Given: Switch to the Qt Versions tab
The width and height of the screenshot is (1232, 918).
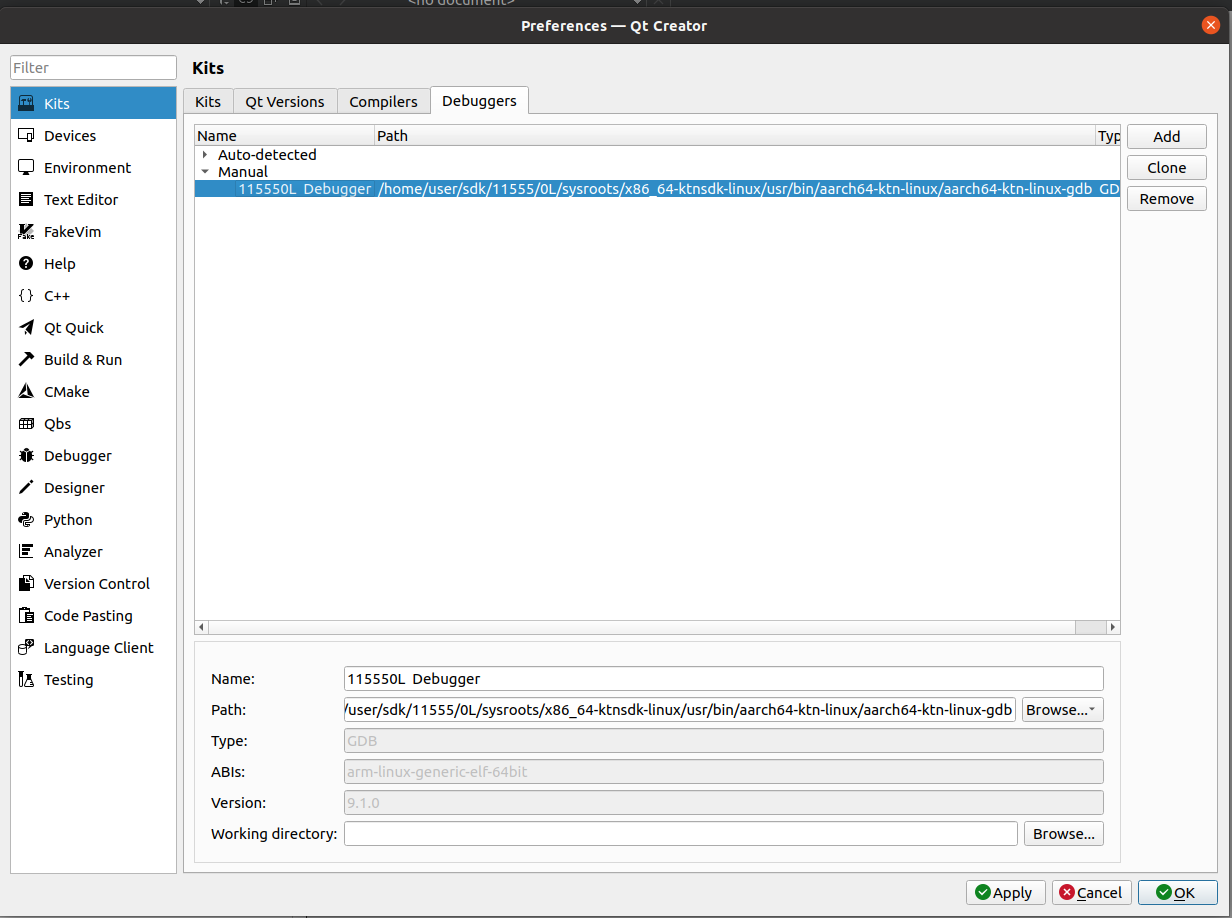Looking at the screenshot, I should coord(285,102).
